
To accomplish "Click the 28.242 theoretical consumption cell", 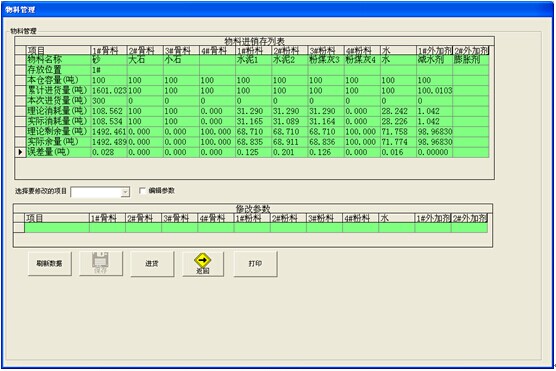I will point(399,111).
